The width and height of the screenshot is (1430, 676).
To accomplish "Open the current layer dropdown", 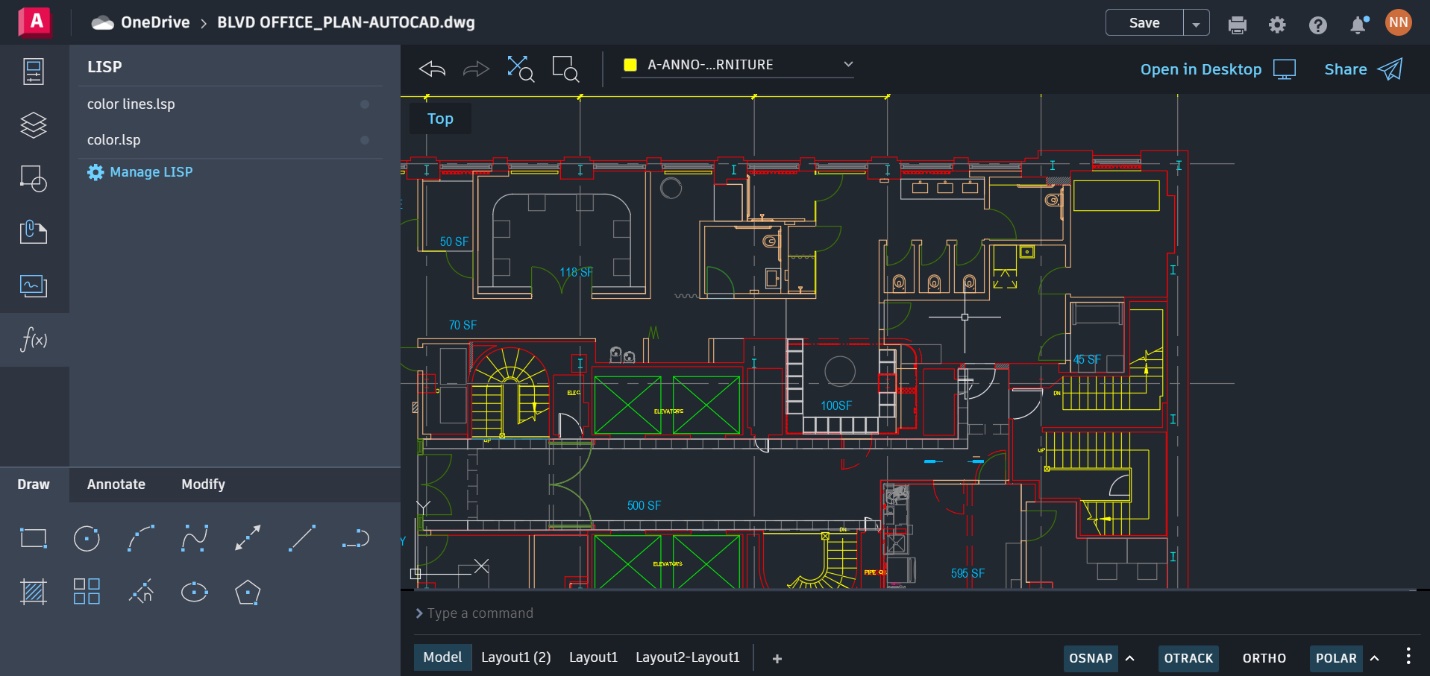I will tap(847, 64).
